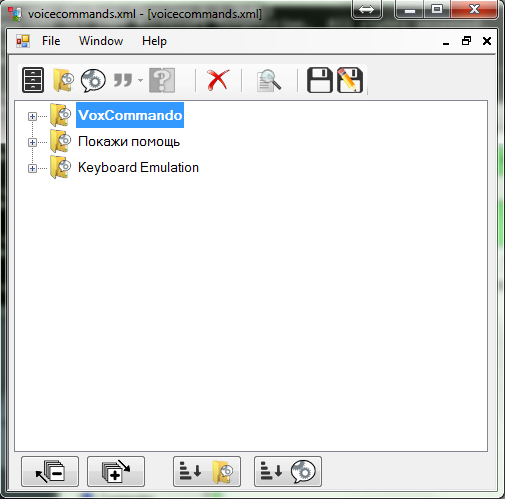Click the command tree cabinet icon in toolbar

[33, 80]
